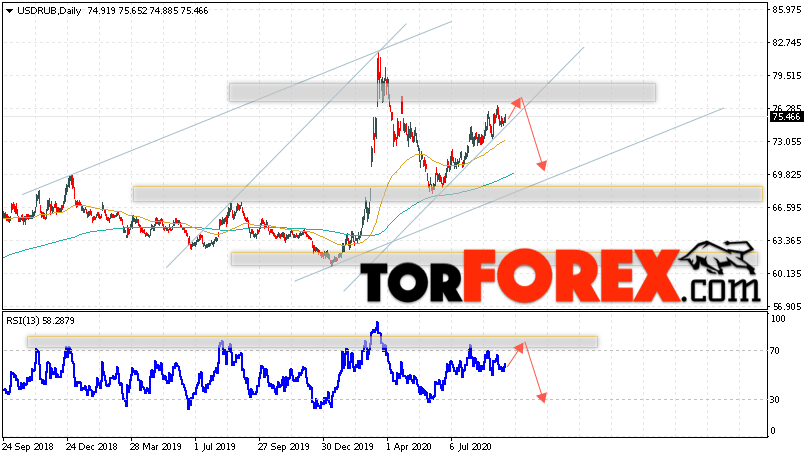Select the 73.055 price axis label

(787, 142)
